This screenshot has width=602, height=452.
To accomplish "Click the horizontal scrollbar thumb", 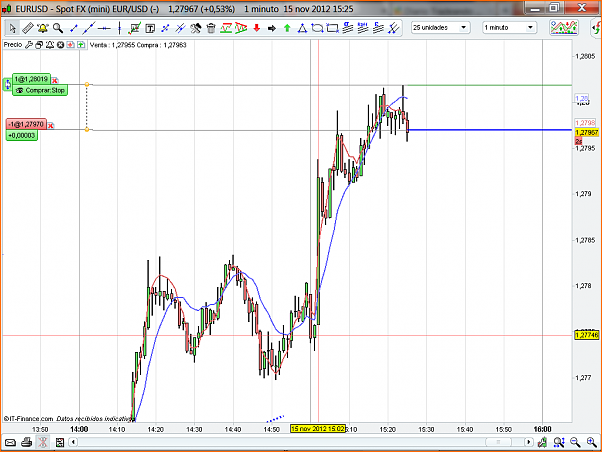I will pyautogui.click(x=498, y=442).
